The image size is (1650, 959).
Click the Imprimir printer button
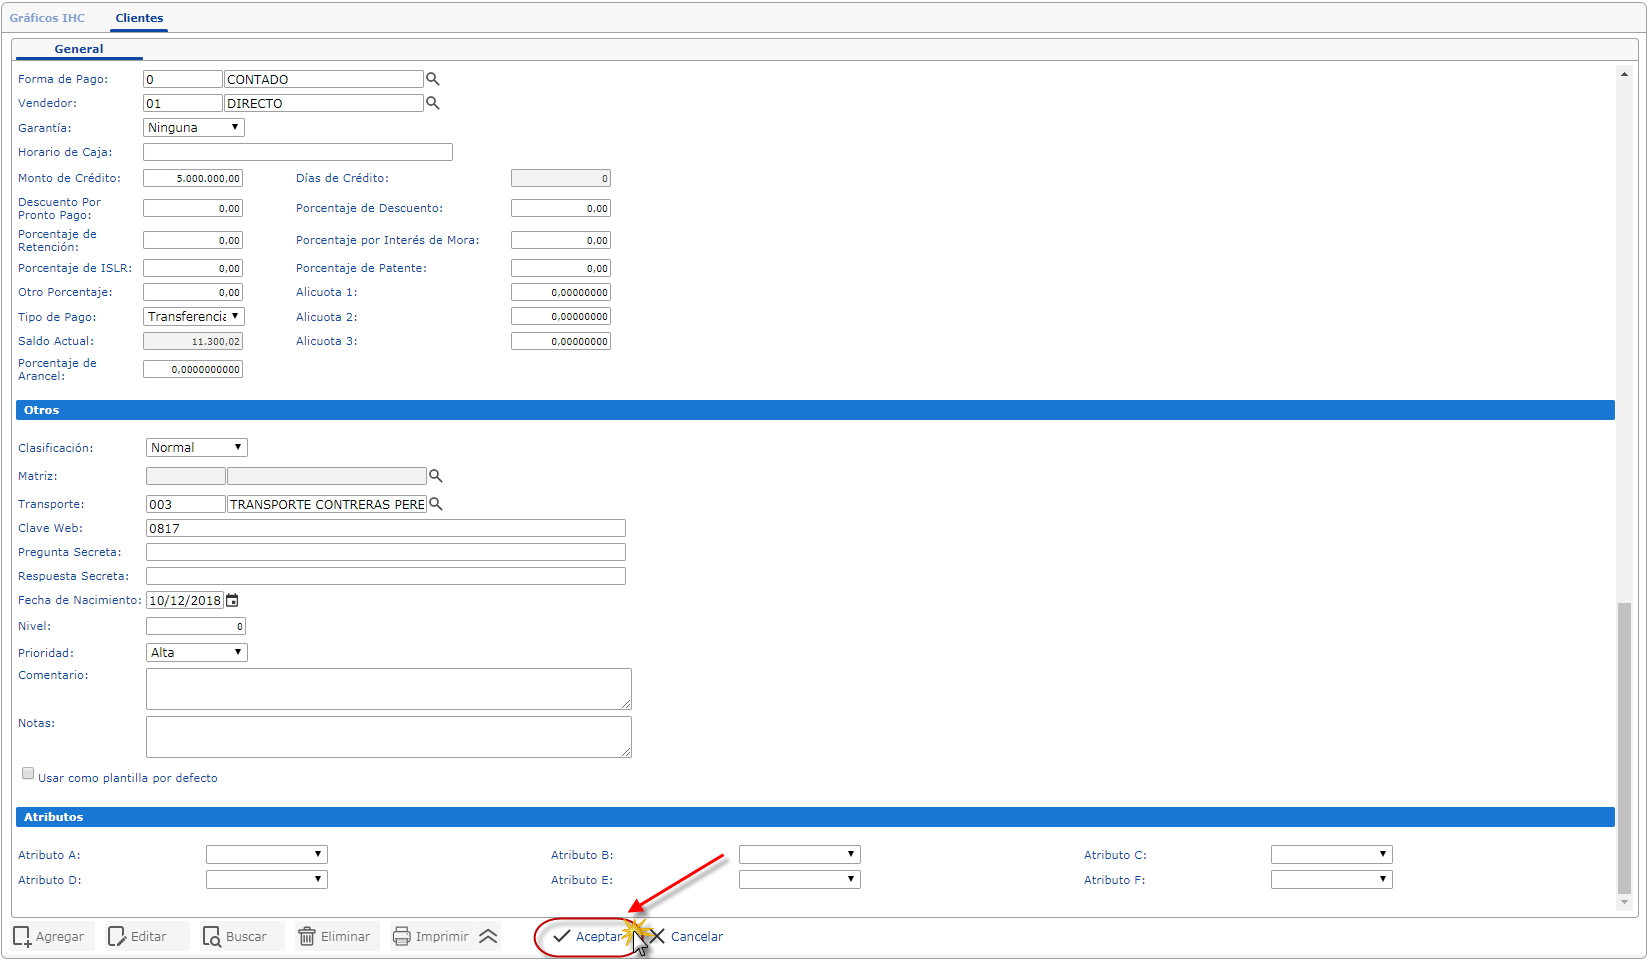431,936
